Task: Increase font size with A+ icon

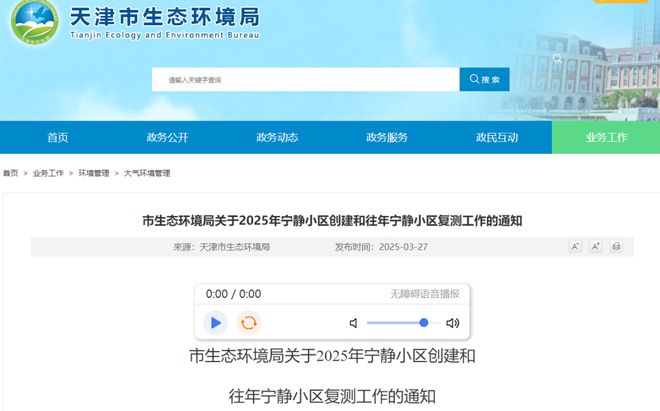Action: click(596, 246)
